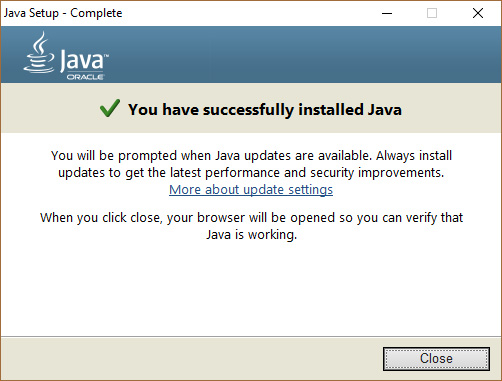Click the beige strip right of the success heading
This screenshot has height=381, width=502.
(450, 109)
